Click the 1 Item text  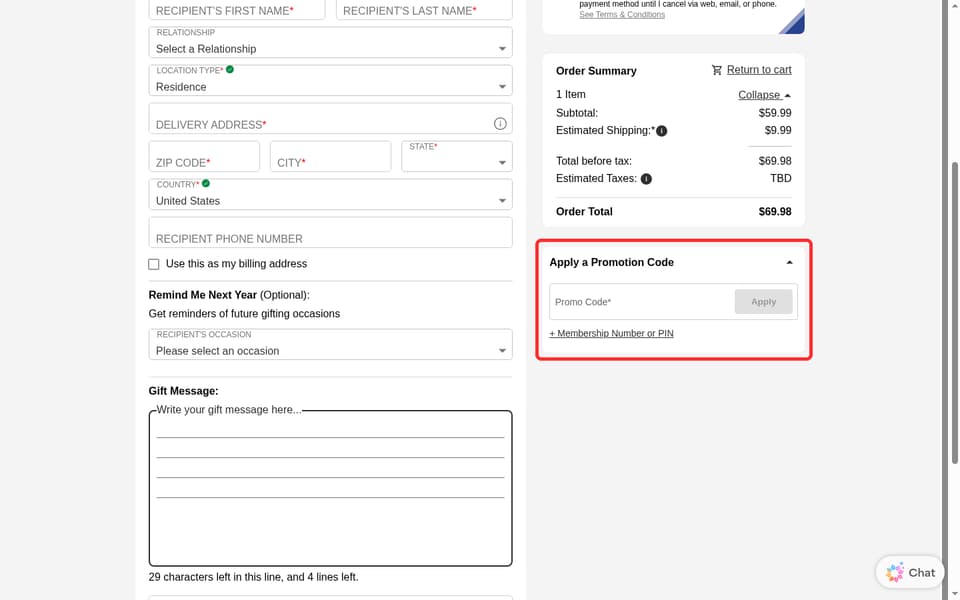pos(571,94)
